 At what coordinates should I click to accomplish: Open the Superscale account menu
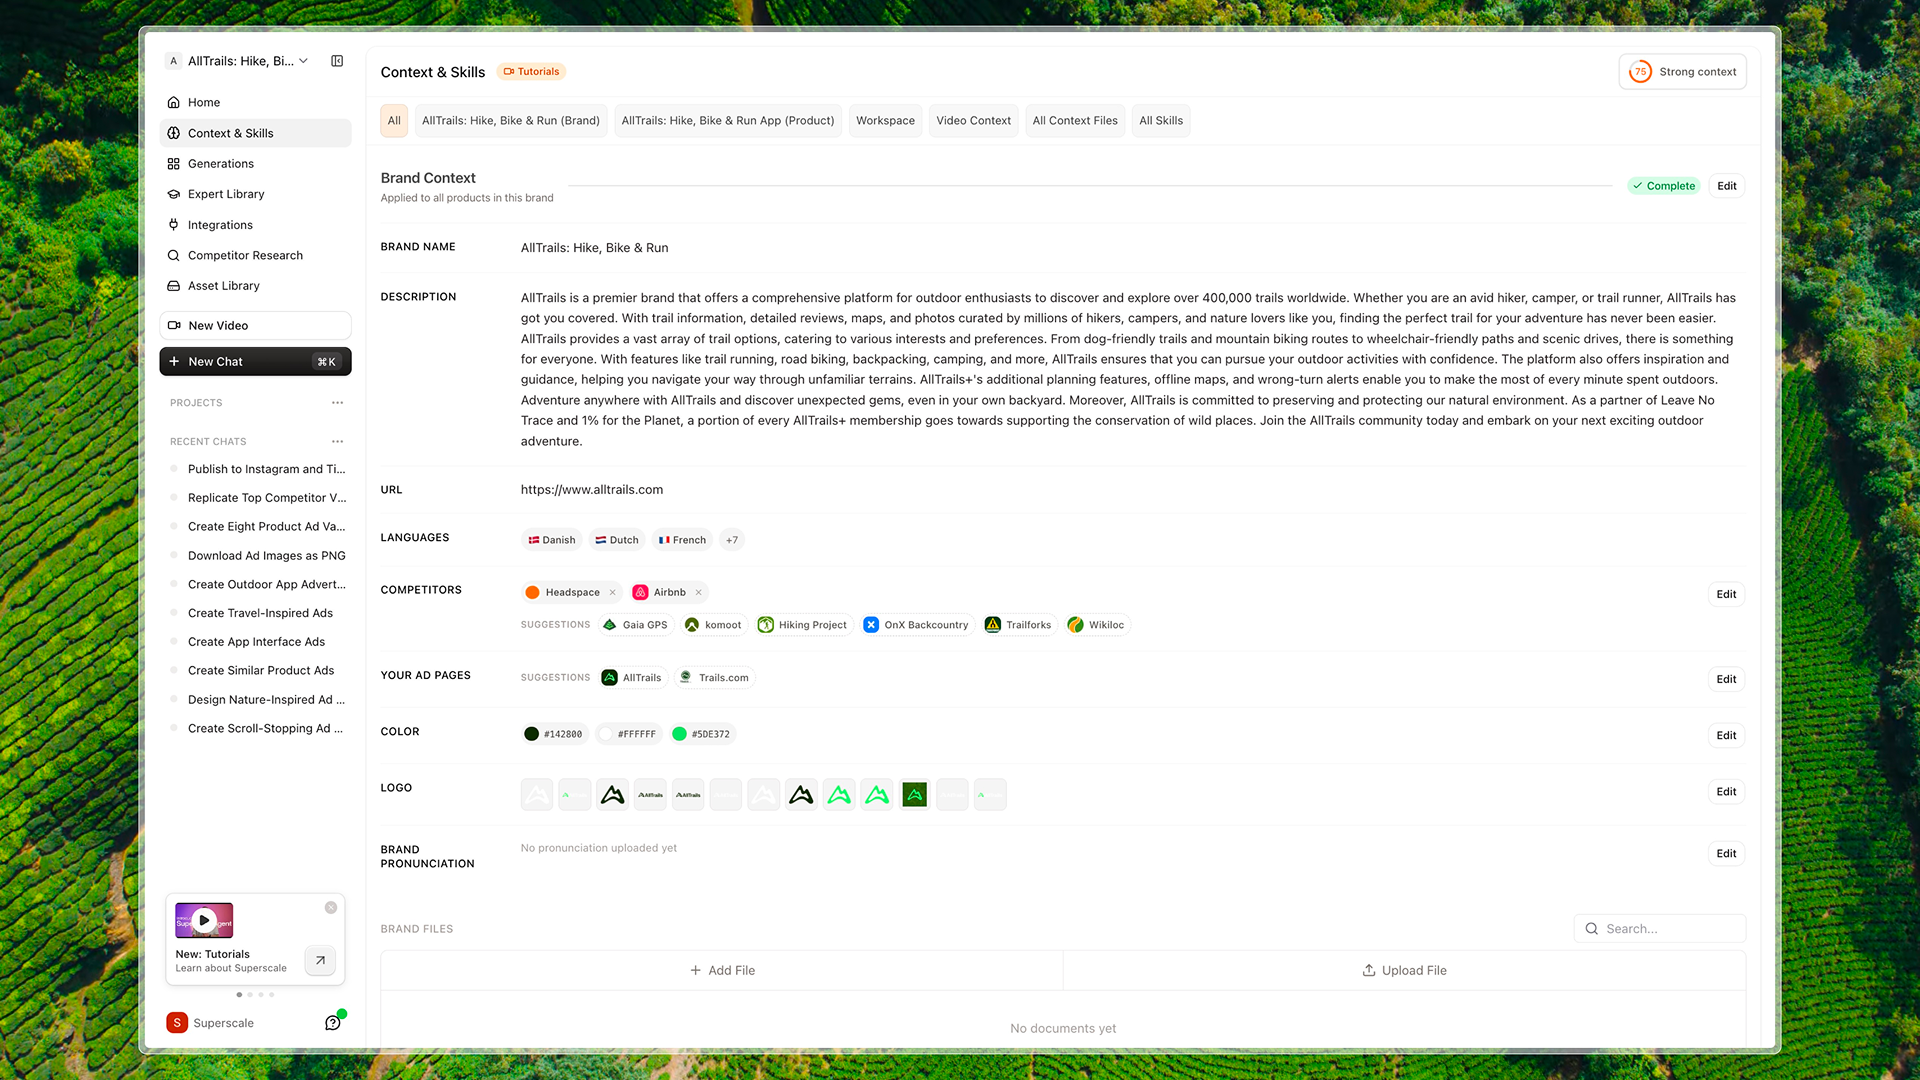(211, 1023)
